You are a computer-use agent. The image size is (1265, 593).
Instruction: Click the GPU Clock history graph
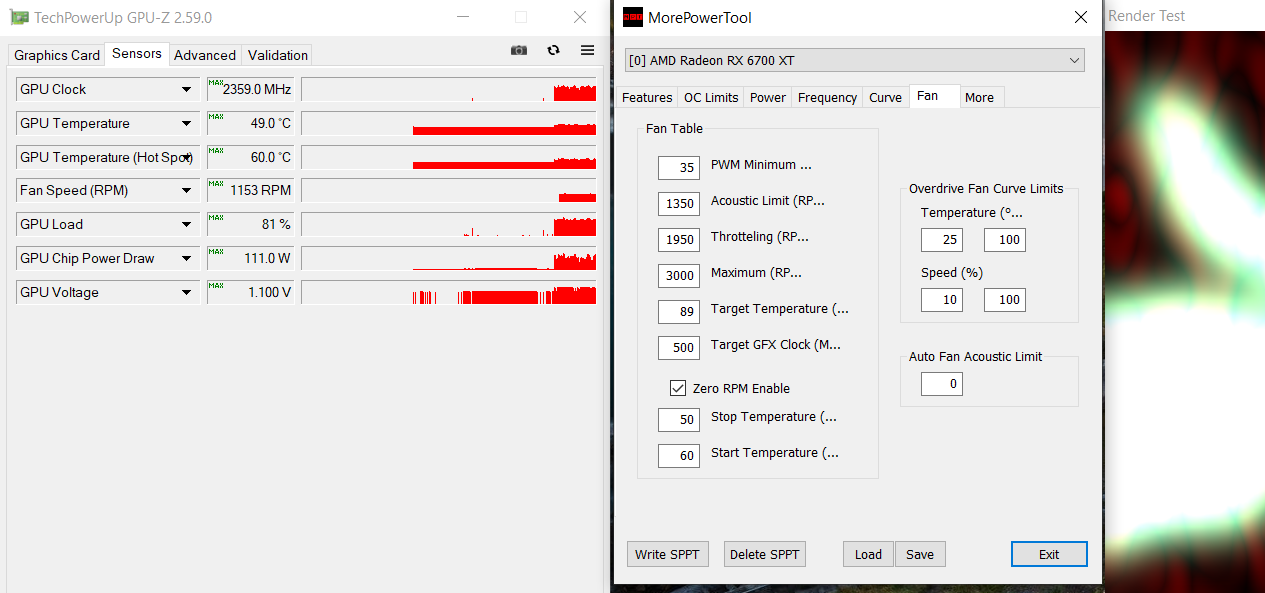pos(449,89)
